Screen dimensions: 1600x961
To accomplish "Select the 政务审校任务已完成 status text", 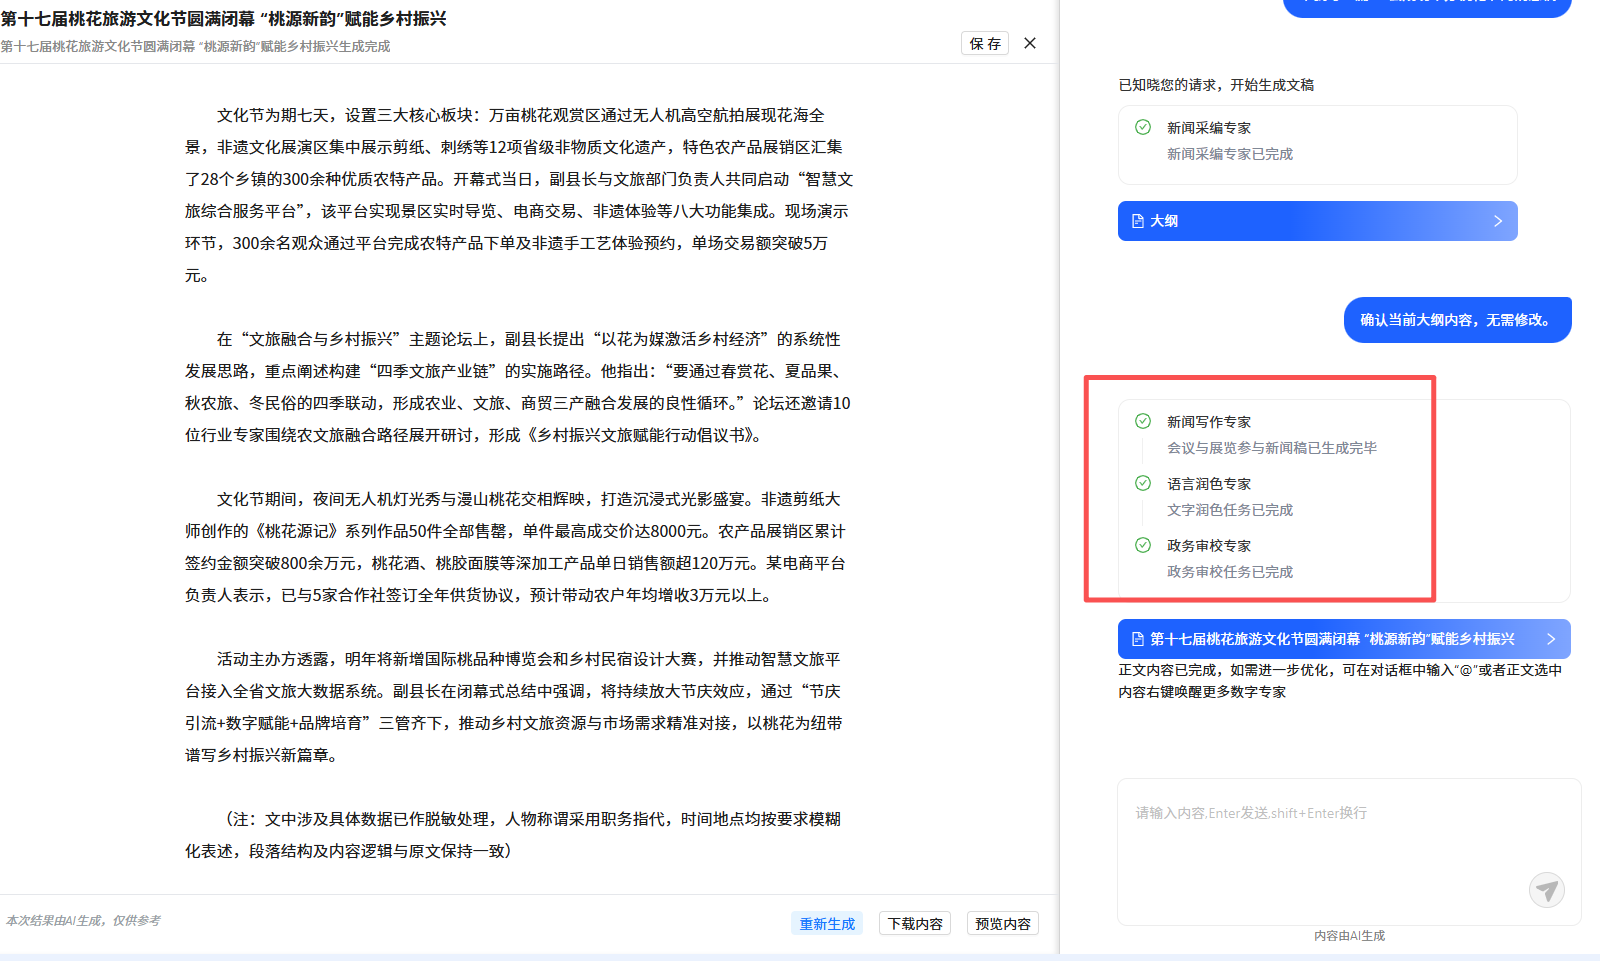I will [x=1230, y=572].
